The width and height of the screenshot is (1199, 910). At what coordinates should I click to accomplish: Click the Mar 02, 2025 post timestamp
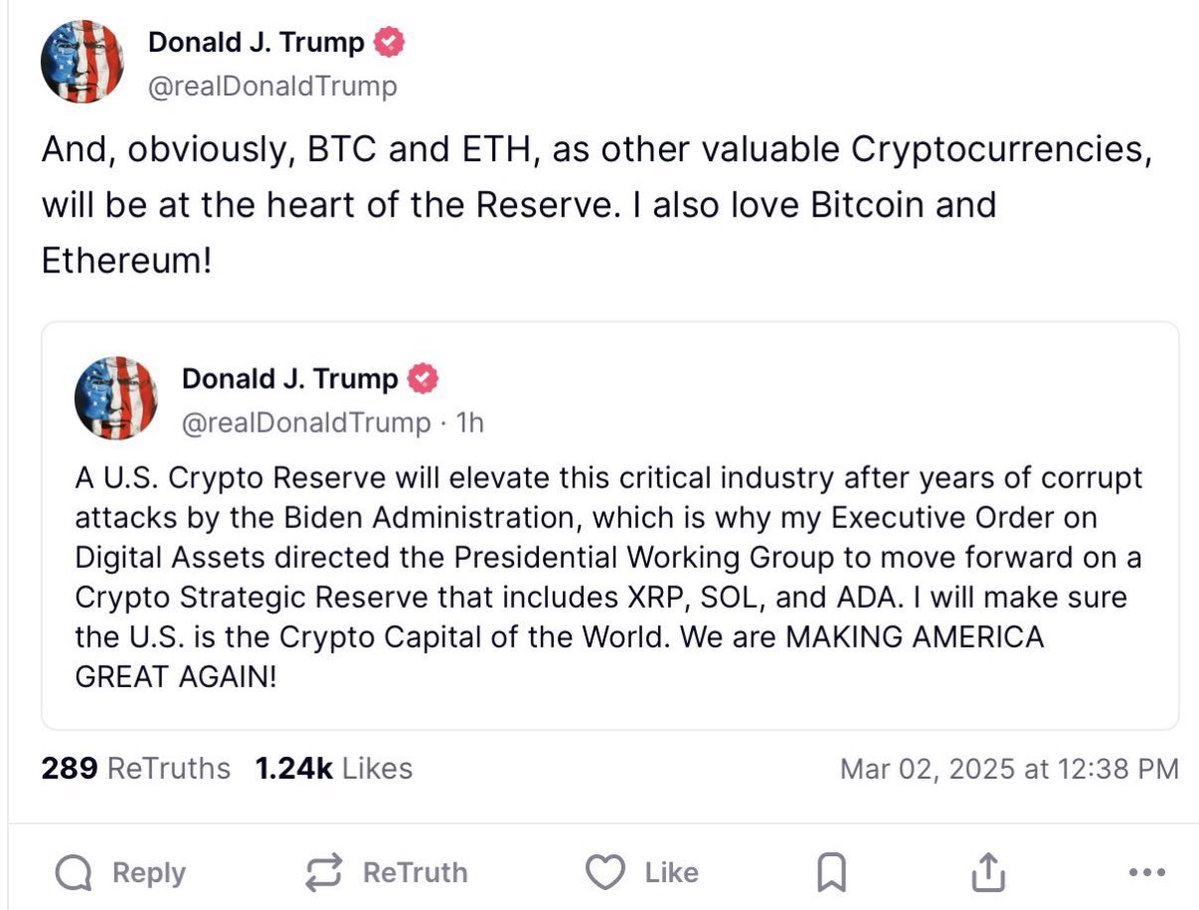click(1009, 769)
